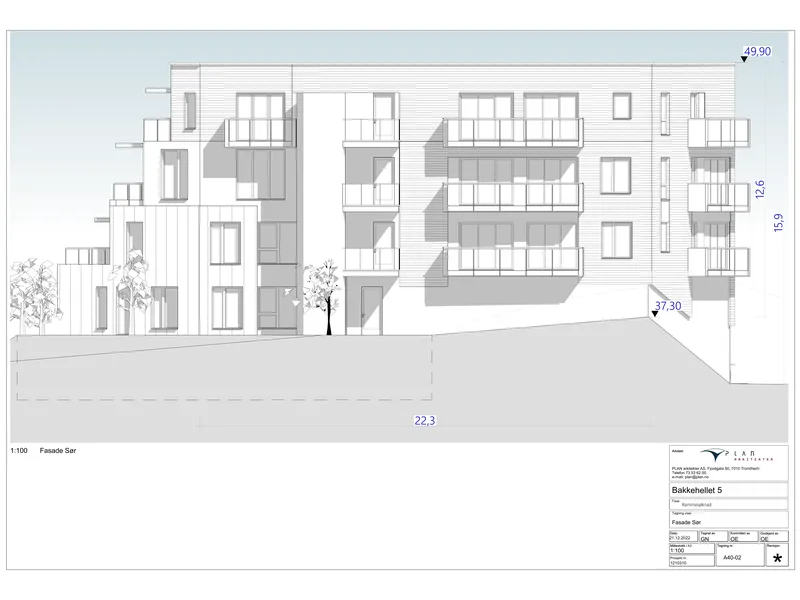Click the 37,30 ground elevation label
The height and width of the screenshot is (600, 800).
tap(668, 306)
